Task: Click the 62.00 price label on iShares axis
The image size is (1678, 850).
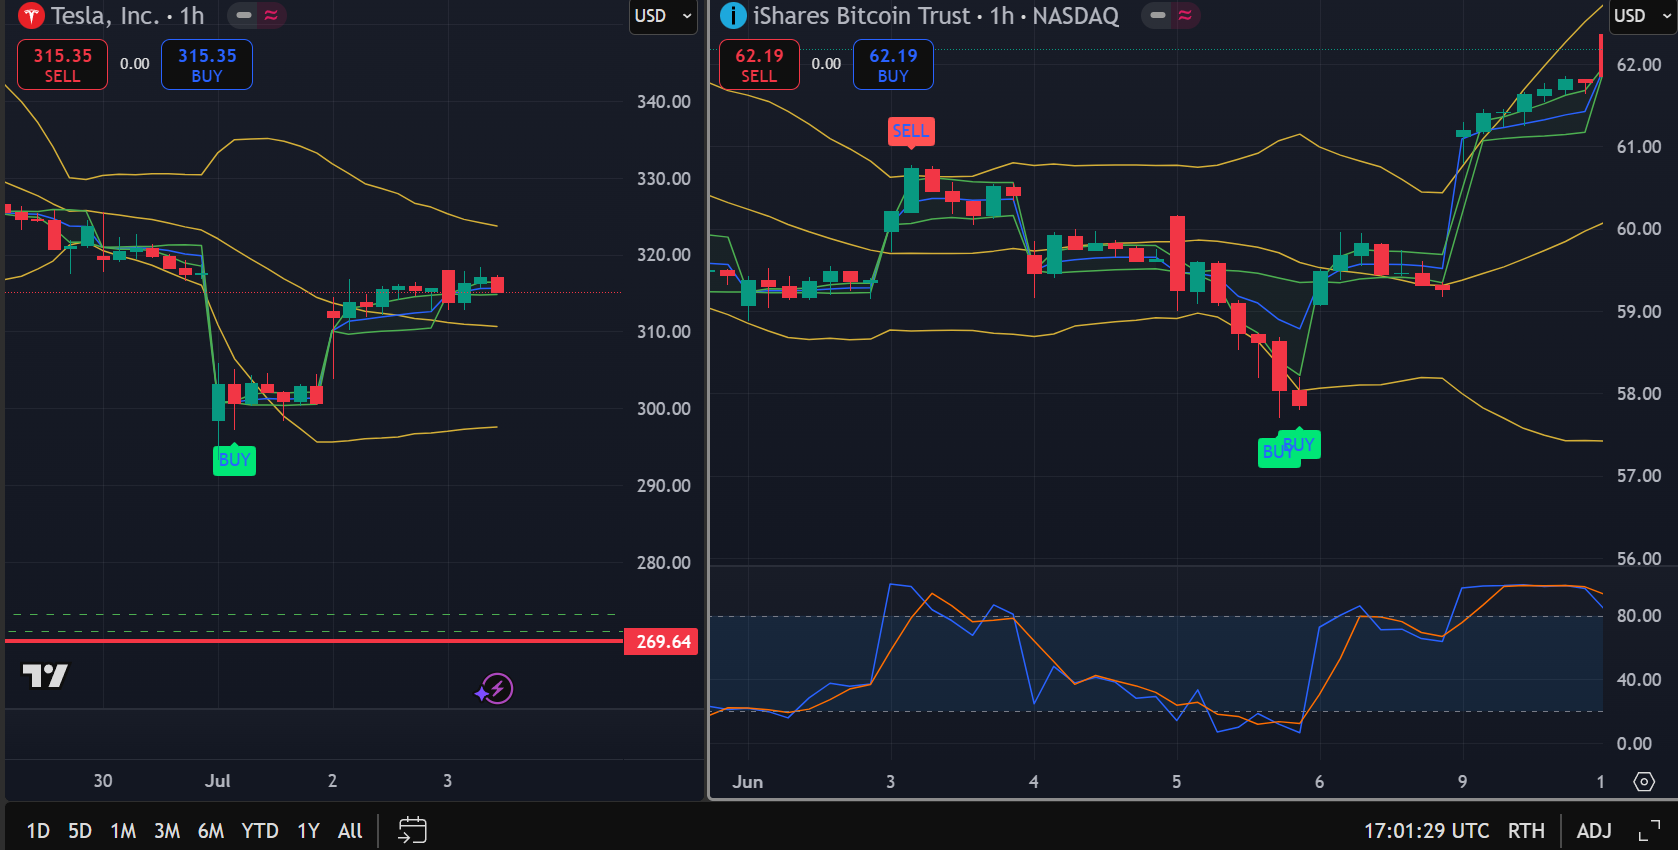Action: pyautogui.click(x=1639, y=65)
